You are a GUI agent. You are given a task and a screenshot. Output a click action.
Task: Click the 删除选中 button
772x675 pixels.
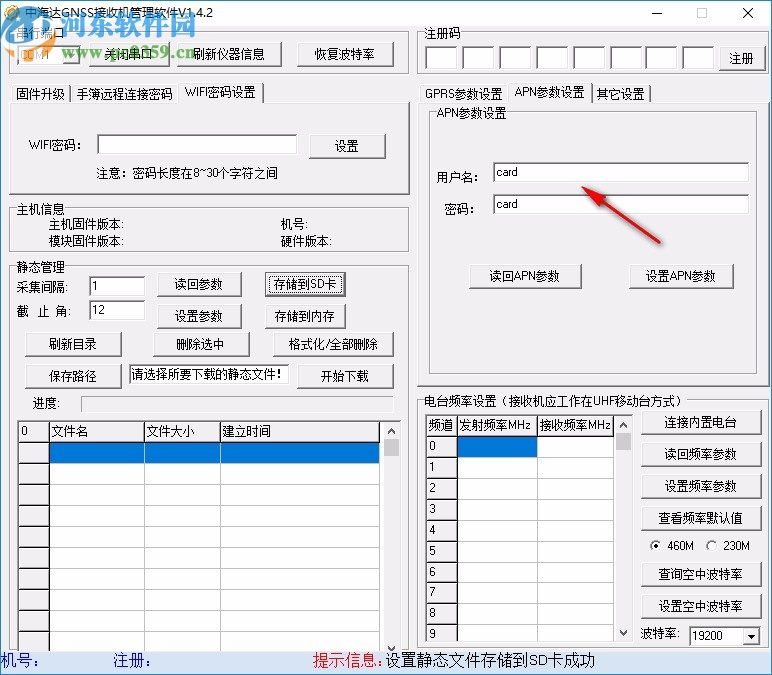click(x=201, y=344)
